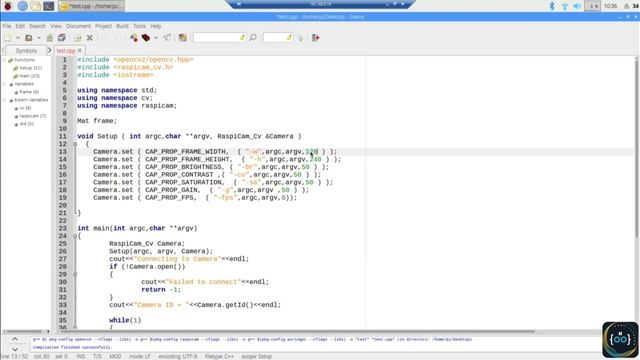The image size is (640, 360).
Task: Launch the terminal from the taskbar
Action: (x=49, y=6)
